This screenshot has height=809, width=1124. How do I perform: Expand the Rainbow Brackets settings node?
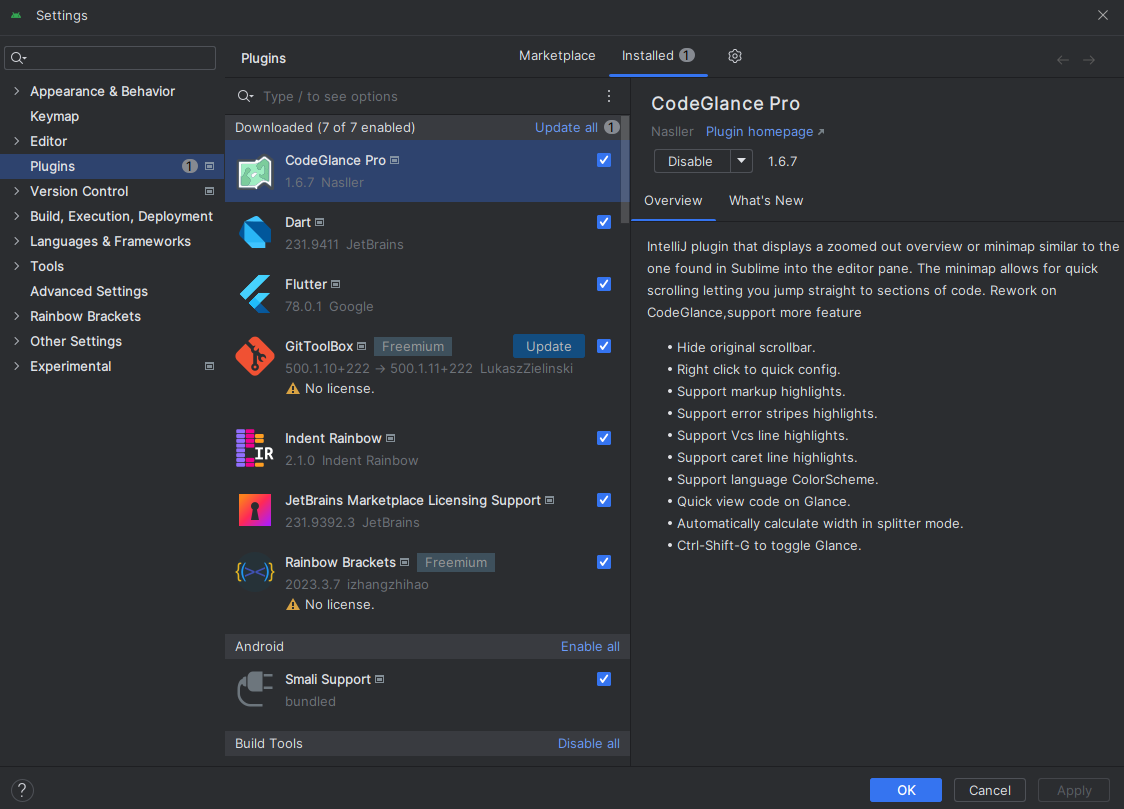(x=16, y=316)
